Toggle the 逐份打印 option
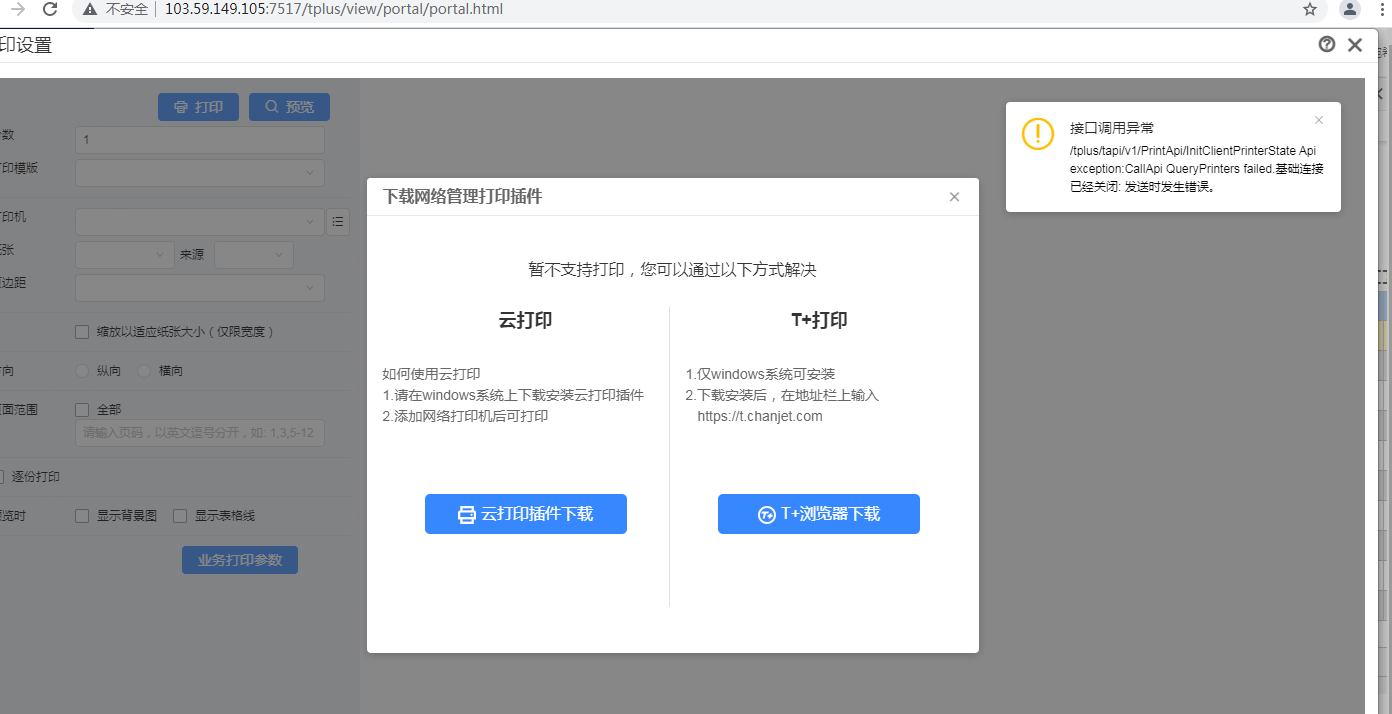 point(3,477)
